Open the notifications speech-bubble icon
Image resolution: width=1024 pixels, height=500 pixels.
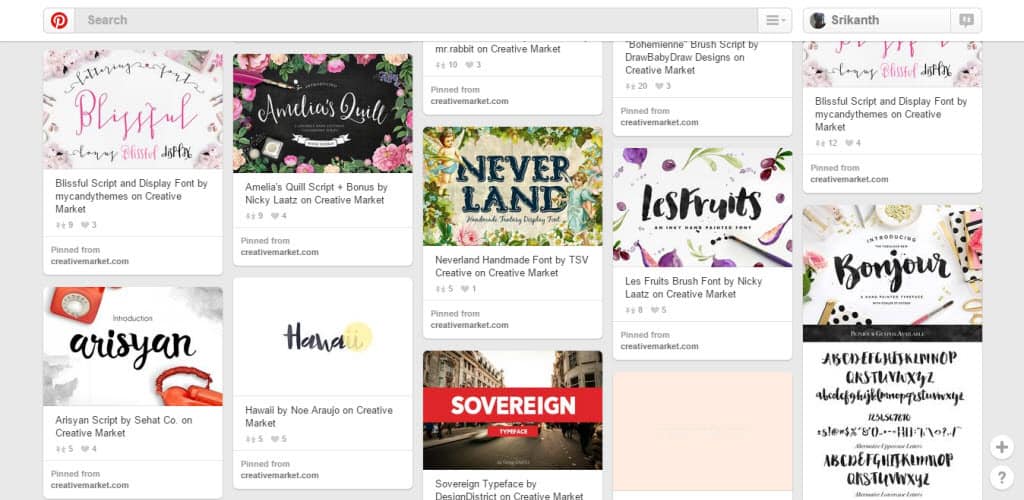(x=966, y=20)
